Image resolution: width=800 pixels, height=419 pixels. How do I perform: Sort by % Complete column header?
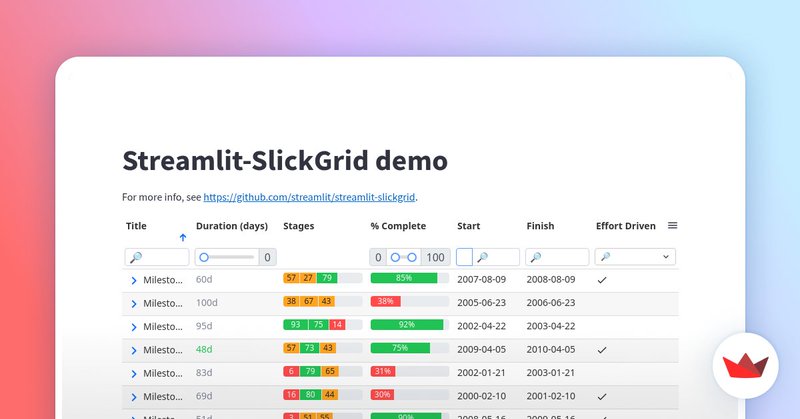[398, 226]
